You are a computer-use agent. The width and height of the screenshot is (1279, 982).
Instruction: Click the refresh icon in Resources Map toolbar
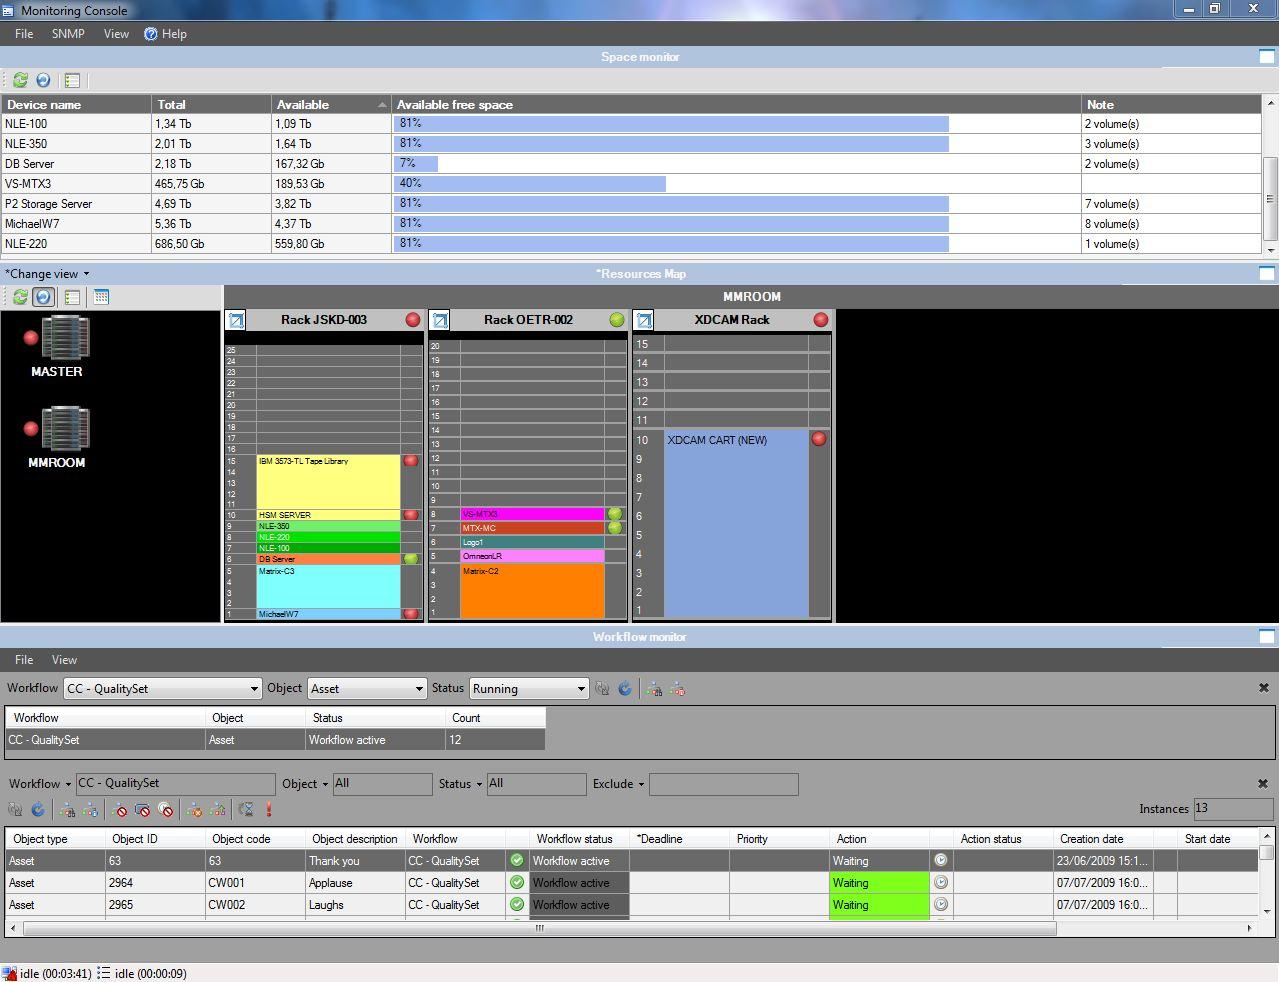[x=19, y=296]
